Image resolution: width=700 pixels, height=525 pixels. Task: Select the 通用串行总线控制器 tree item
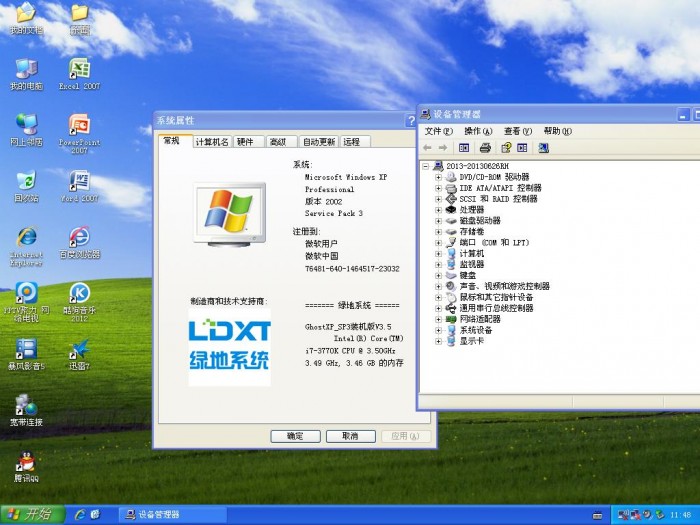click(496, 308)
